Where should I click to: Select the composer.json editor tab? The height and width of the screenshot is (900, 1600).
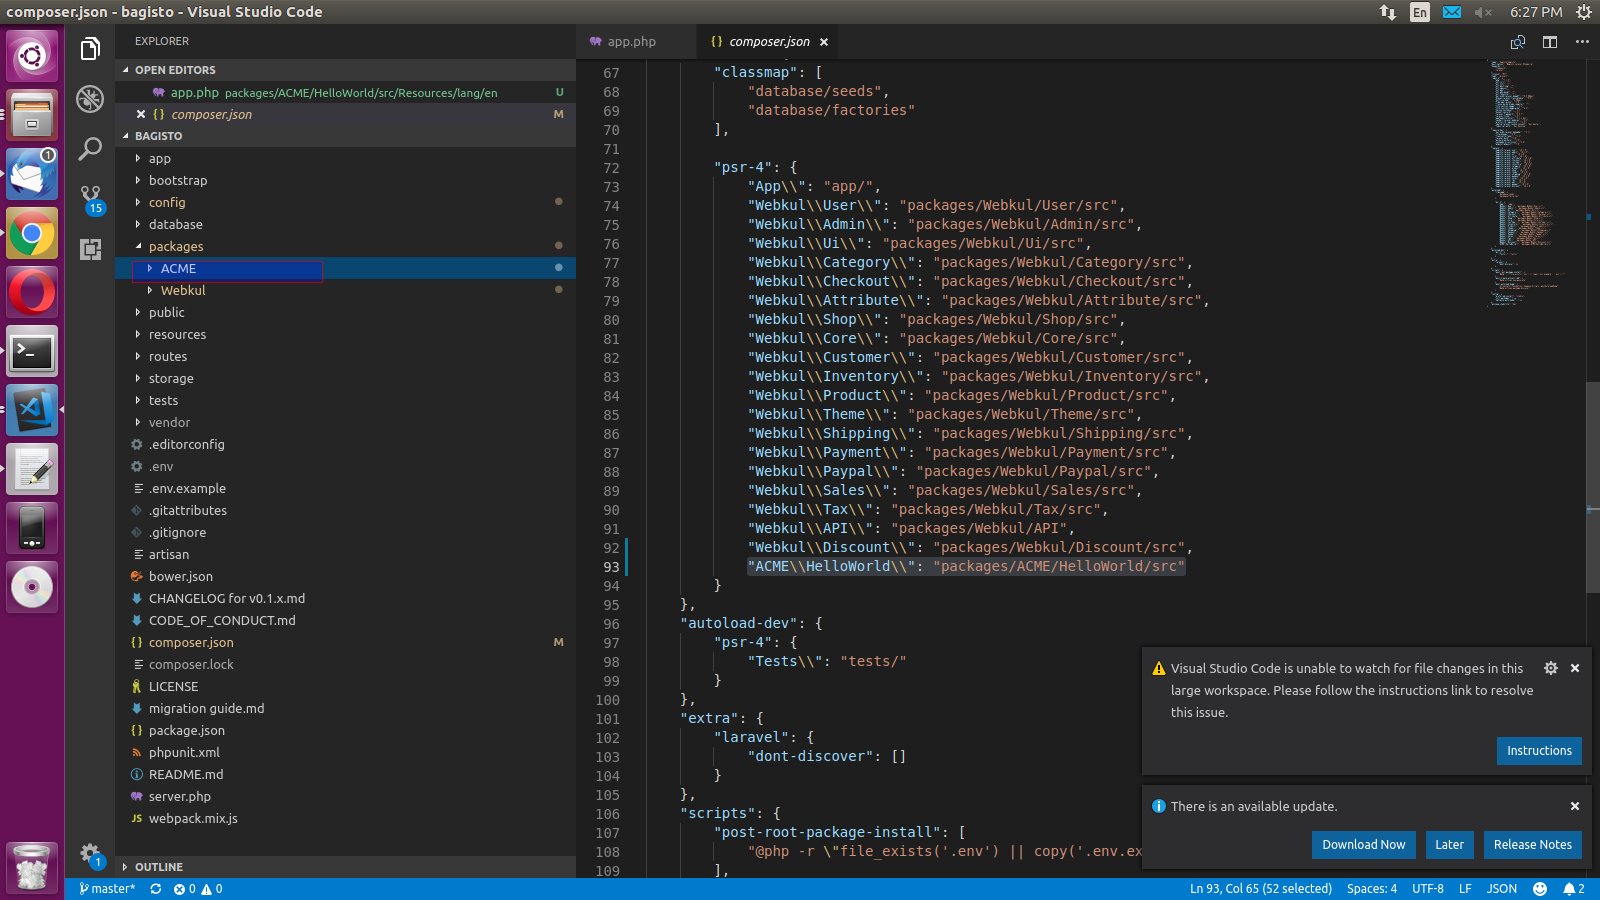[x=767, y=42]
